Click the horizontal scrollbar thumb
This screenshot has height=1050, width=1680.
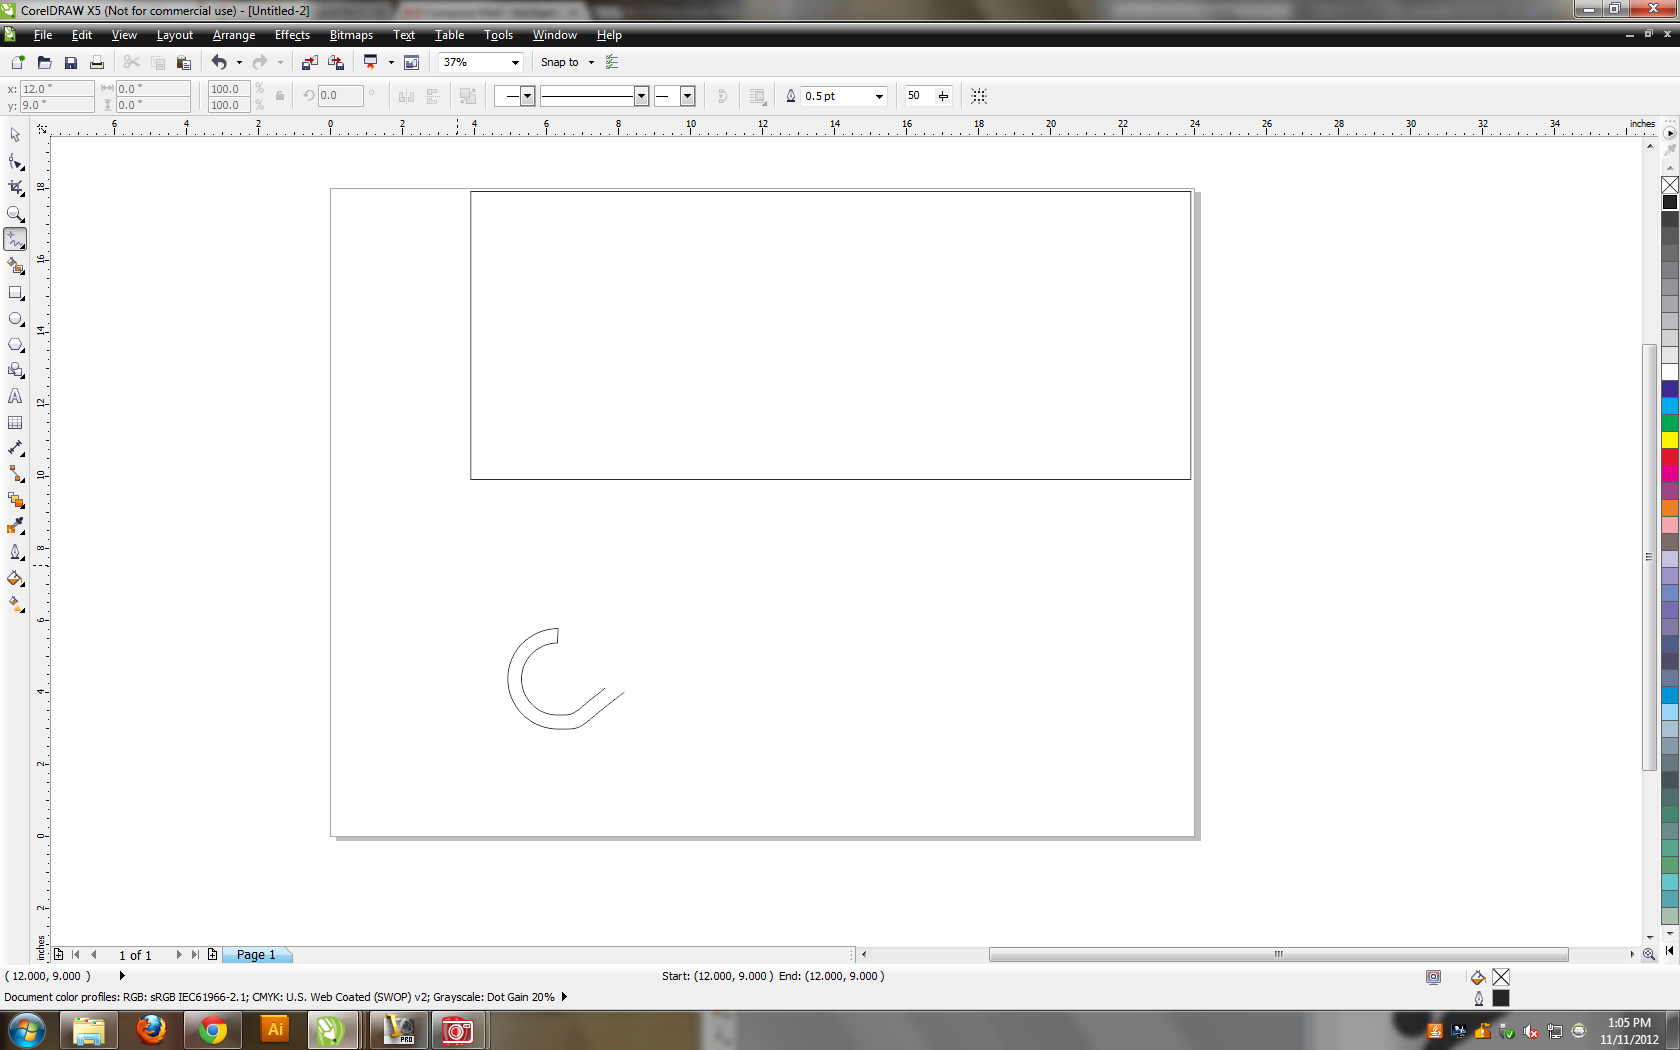click(1278, 955)
